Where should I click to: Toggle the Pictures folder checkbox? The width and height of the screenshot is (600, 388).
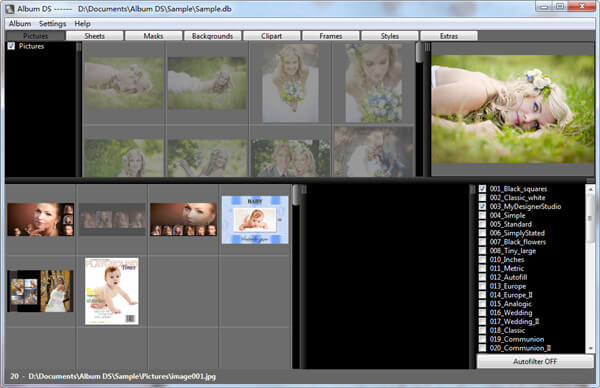11,46
